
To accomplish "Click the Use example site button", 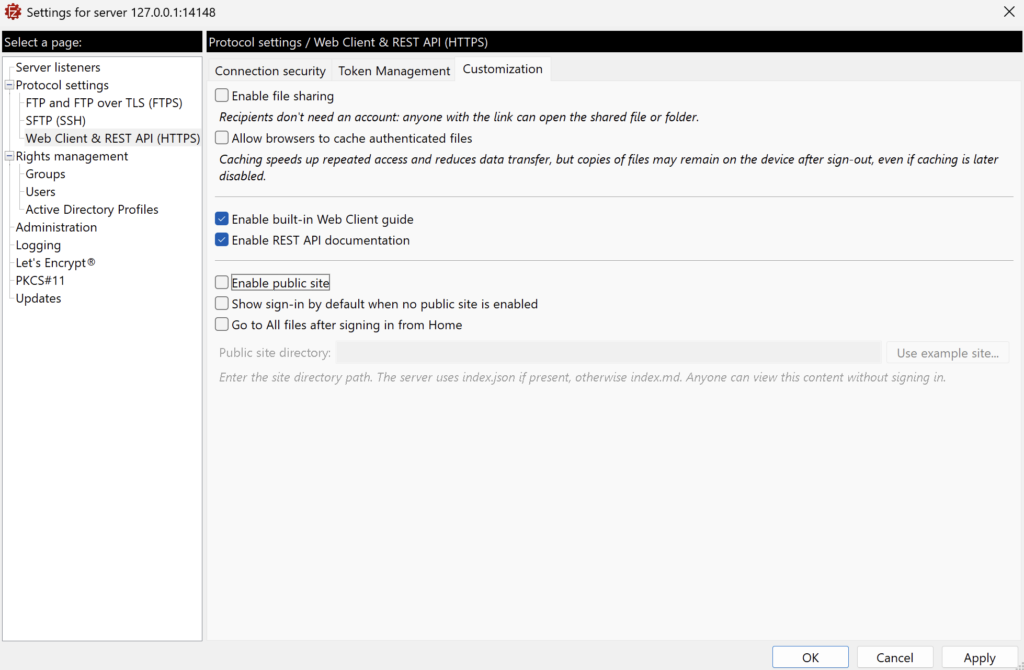I will click(948, 353).
